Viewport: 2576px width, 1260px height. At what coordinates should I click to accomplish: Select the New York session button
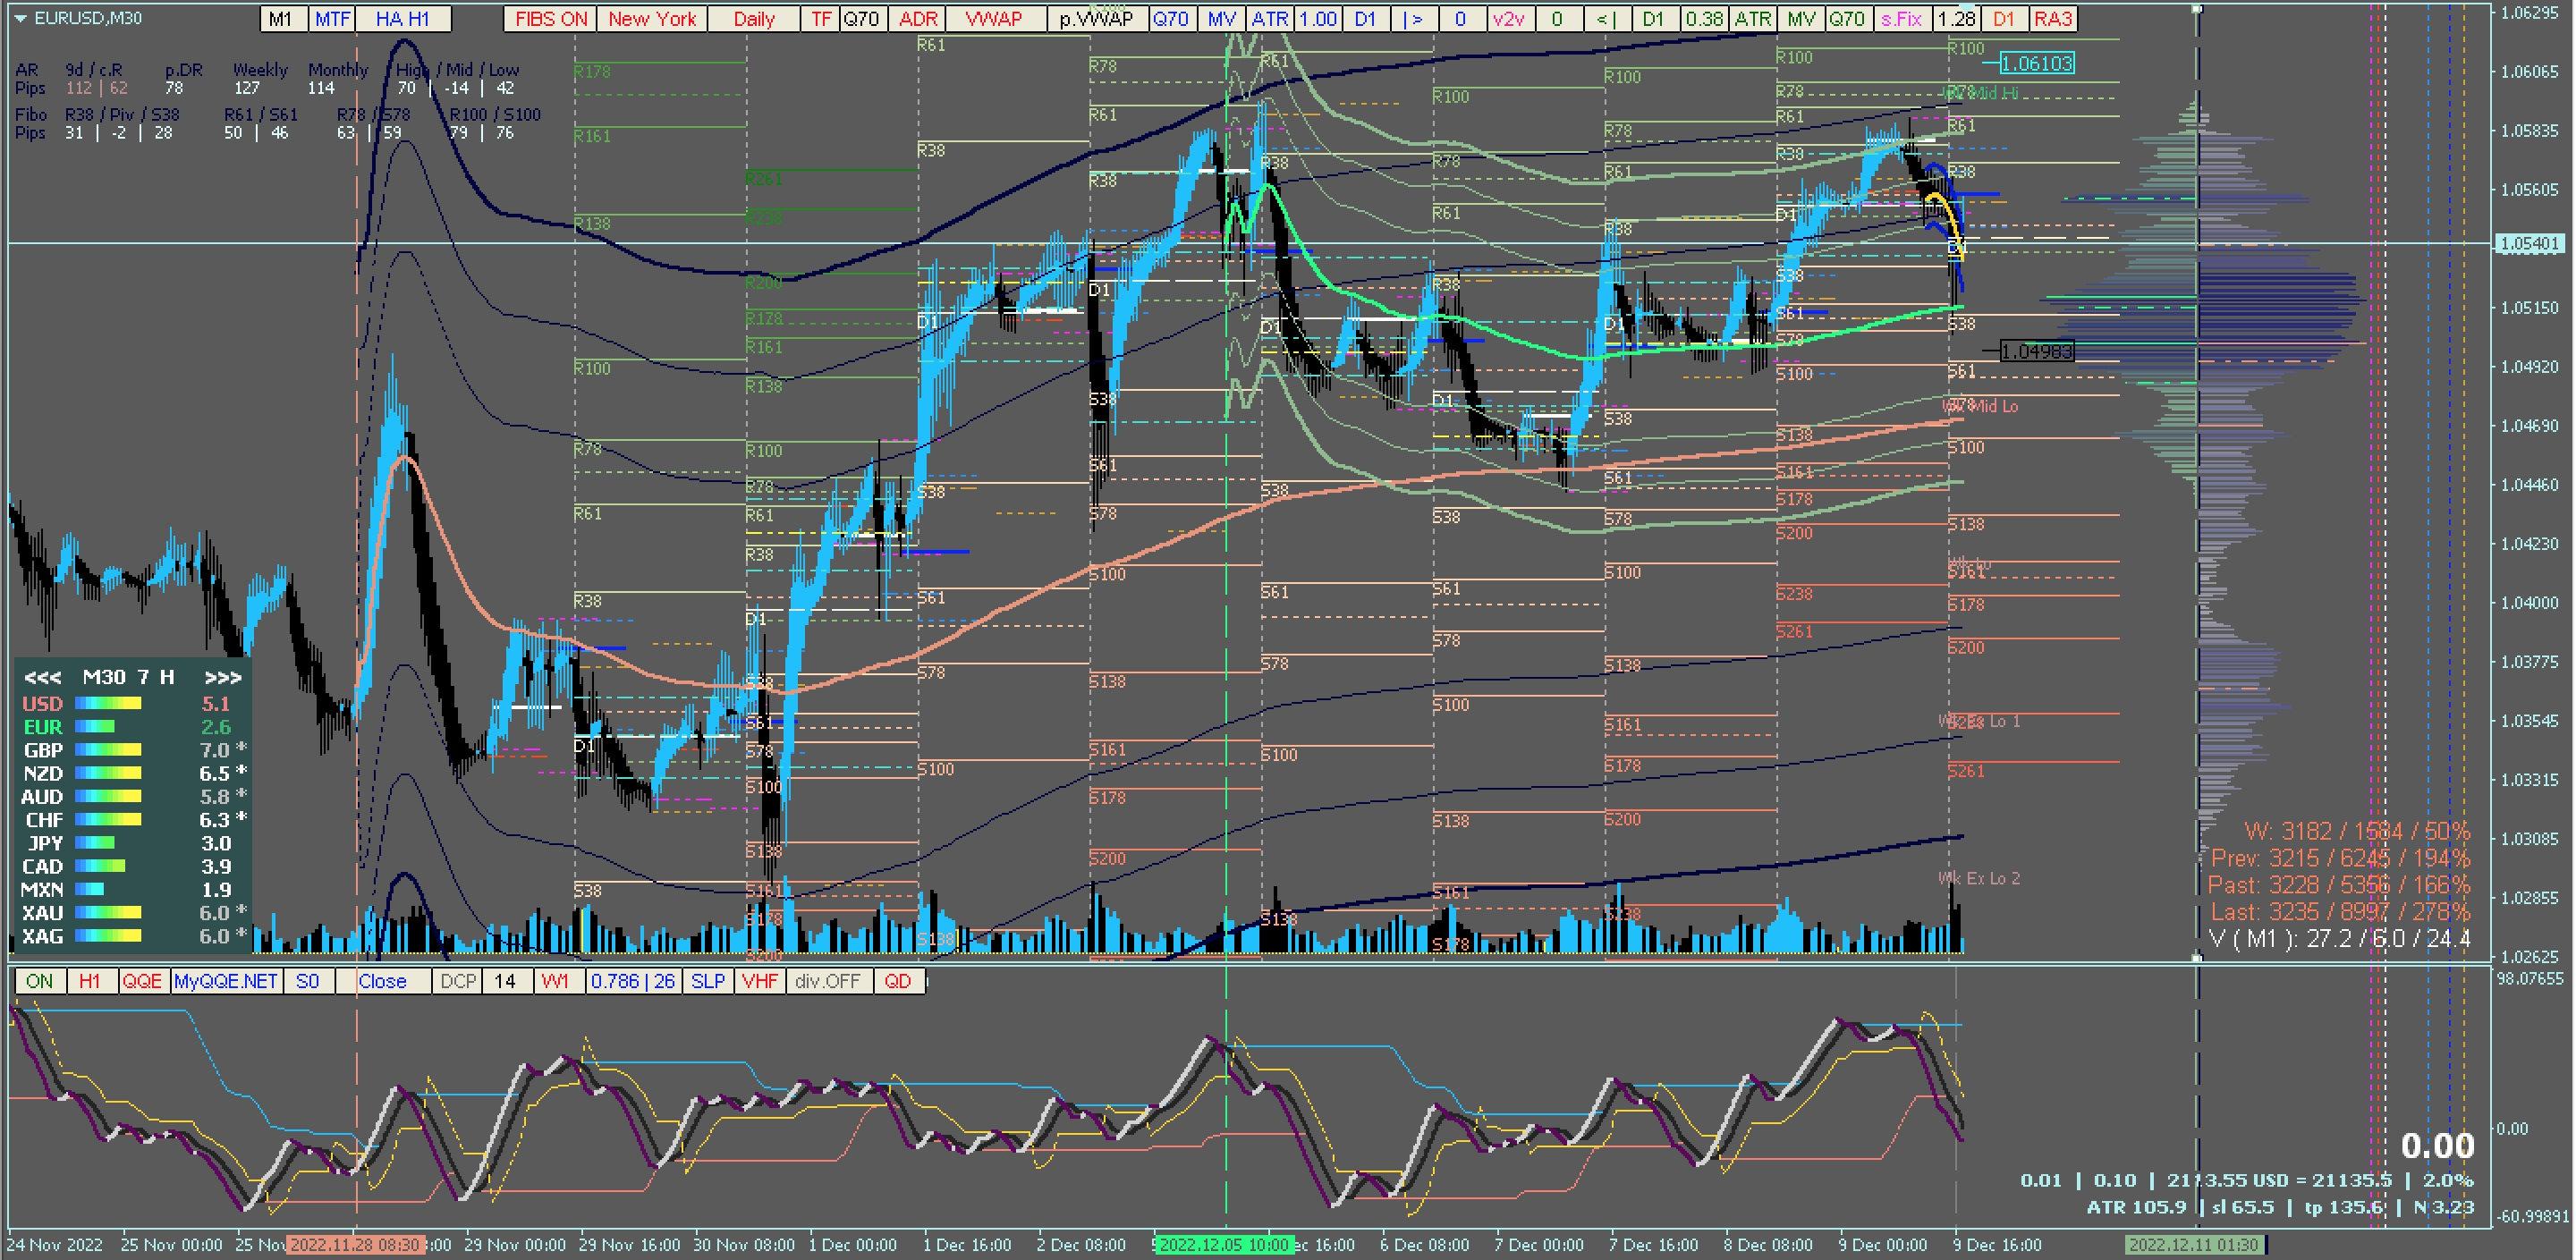point(652,18)
